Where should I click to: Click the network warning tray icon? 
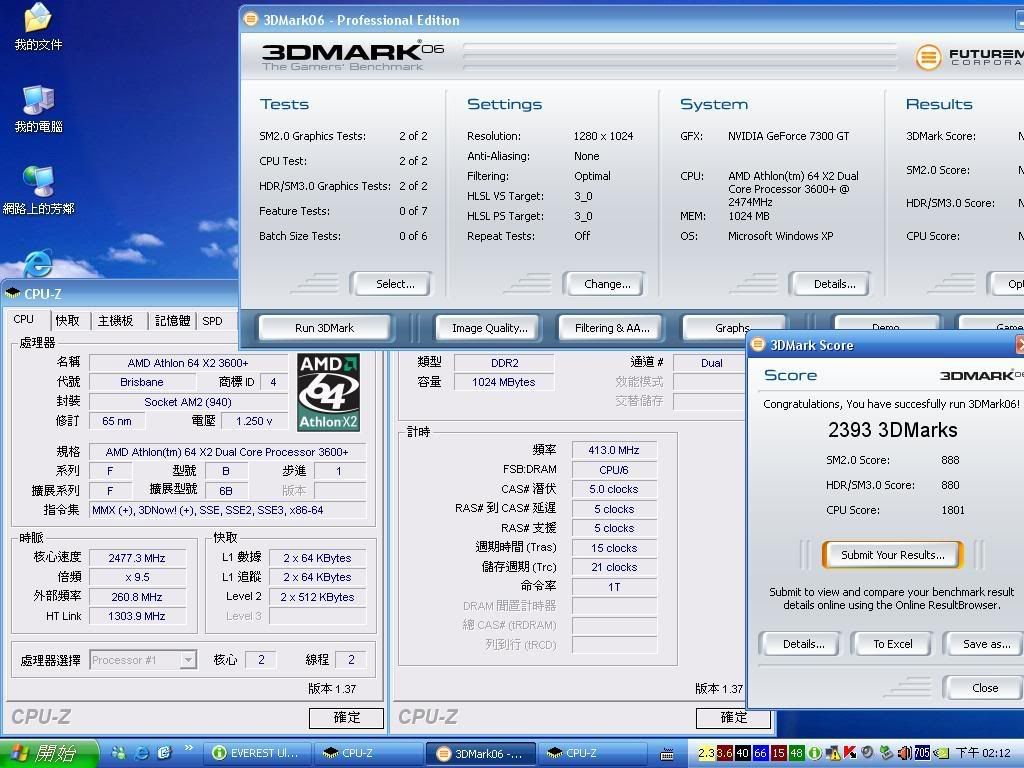coord(833,753)
